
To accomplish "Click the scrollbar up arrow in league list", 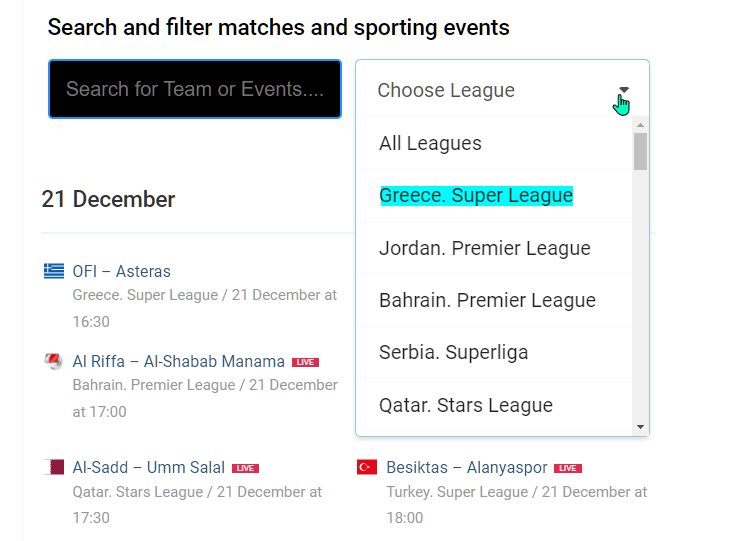I will click(x=640, y=125).
